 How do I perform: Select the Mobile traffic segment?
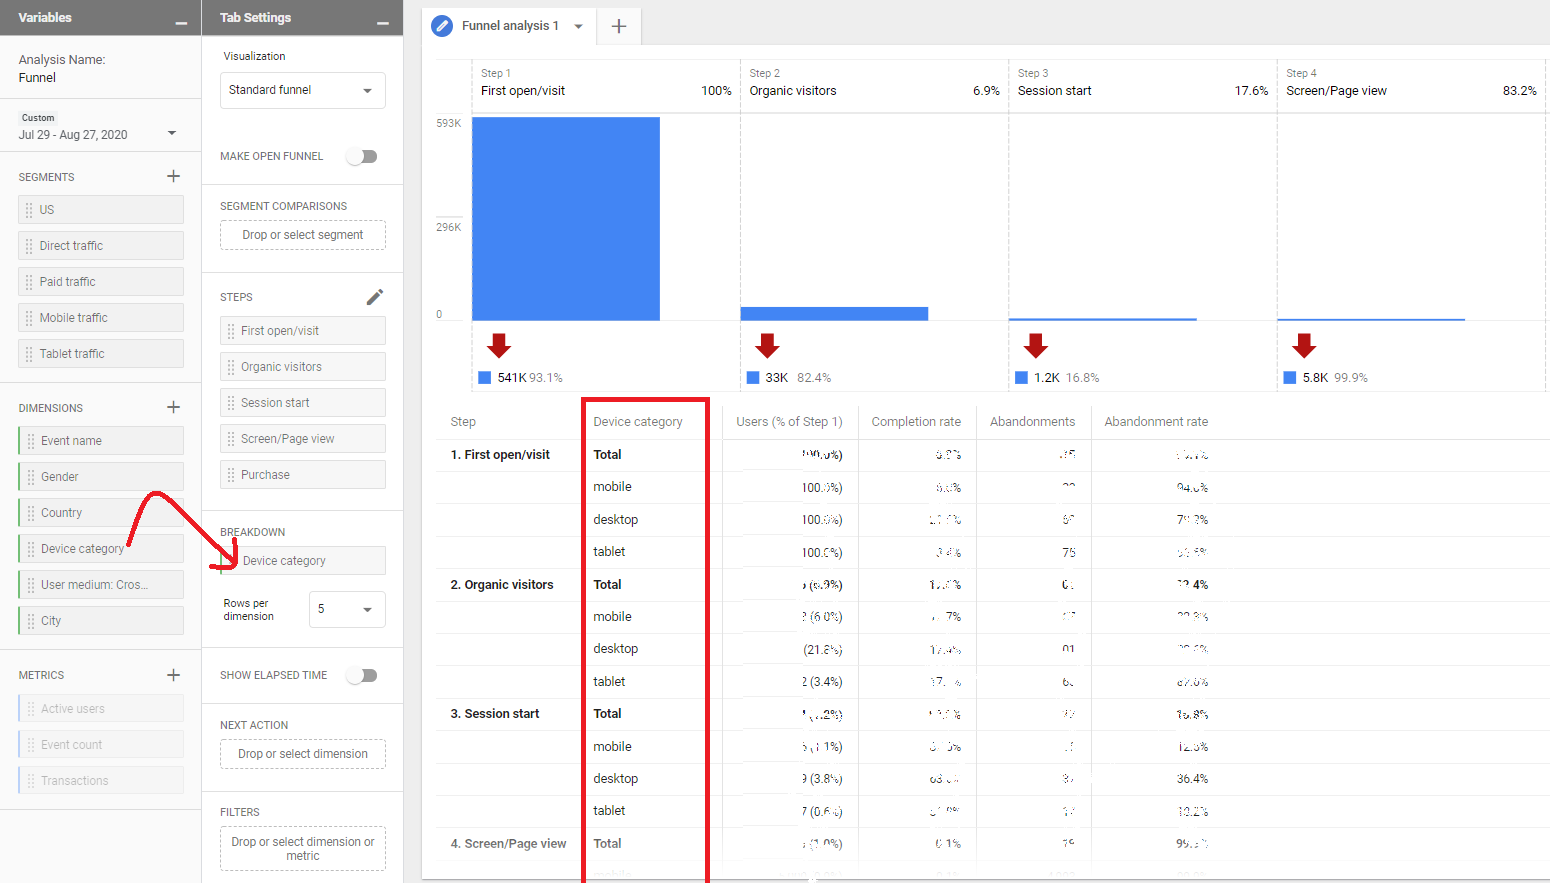[101, 318]
